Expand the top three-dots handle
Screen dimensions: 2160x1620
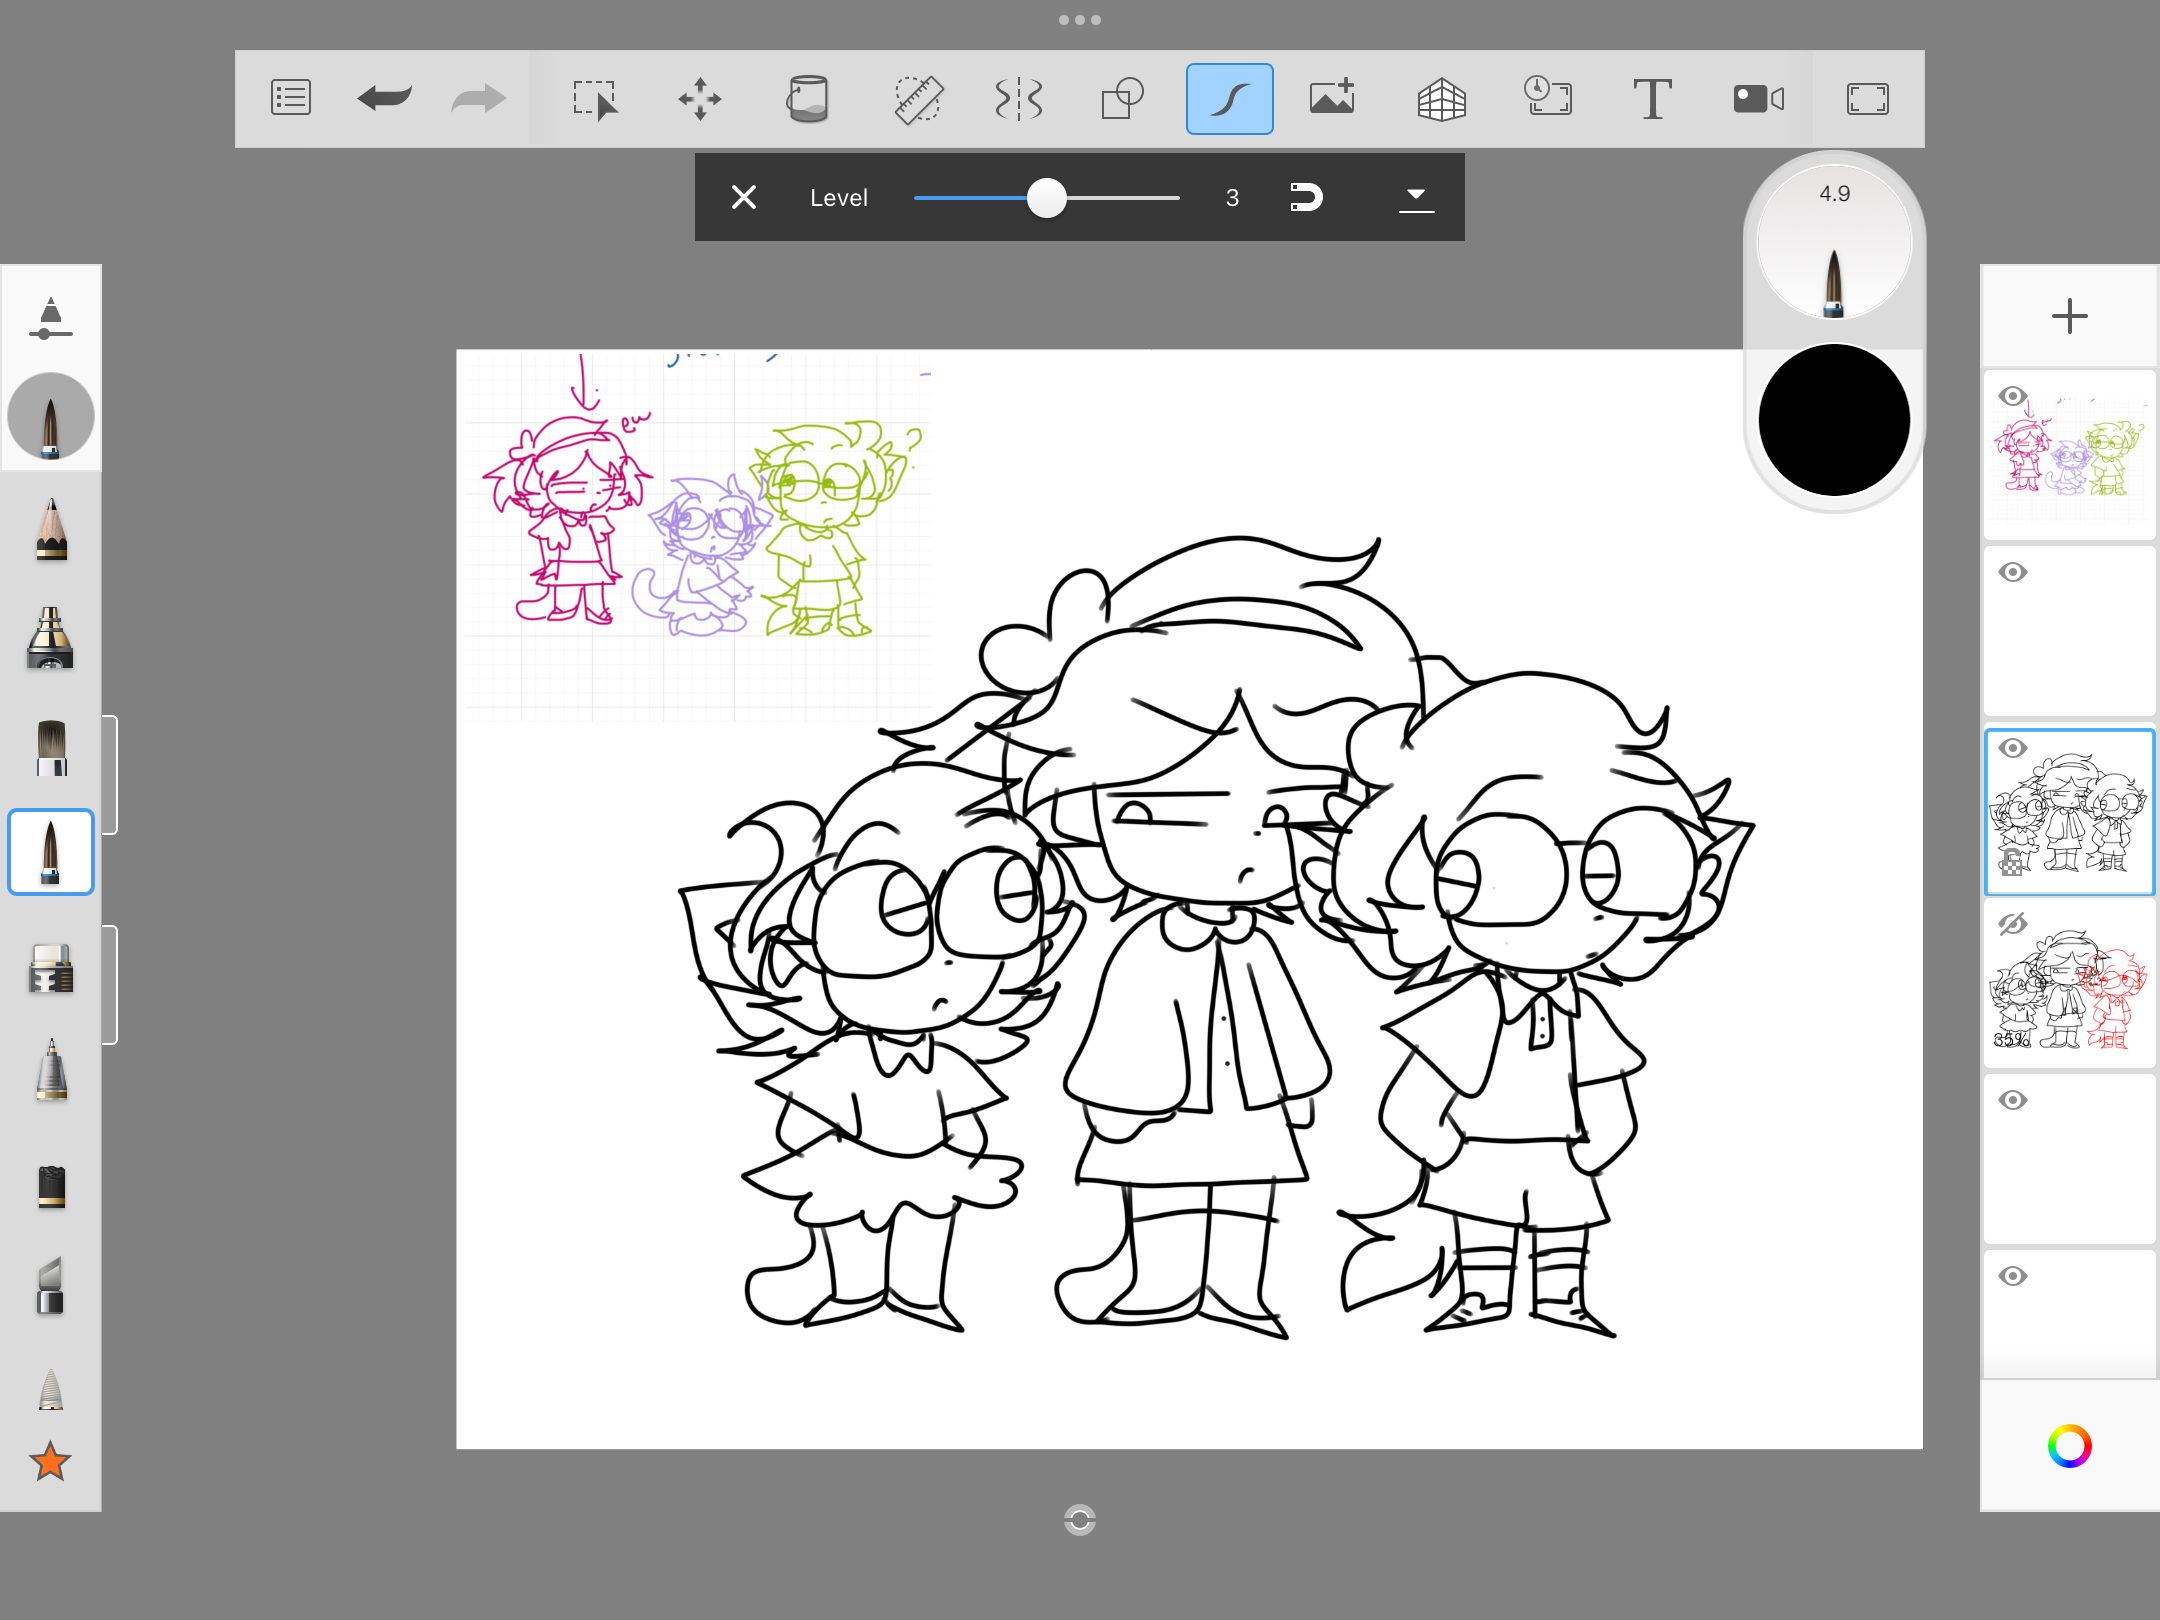pyautogui.click(x=1080, y=20)
